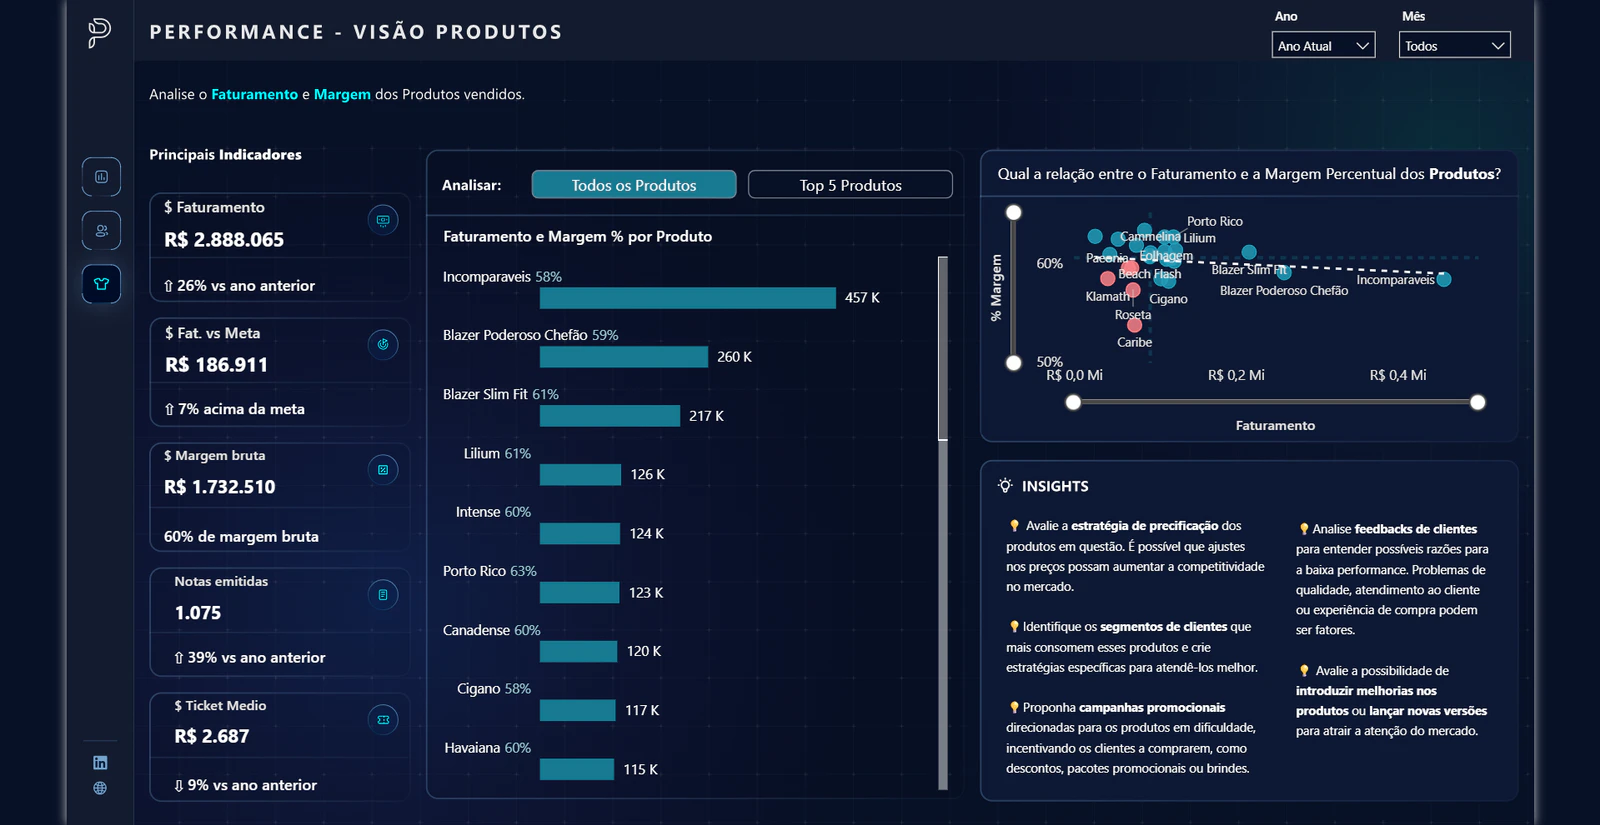
Task: Click the '% Margem' scatter axis title
Action: tap(996, 288)
